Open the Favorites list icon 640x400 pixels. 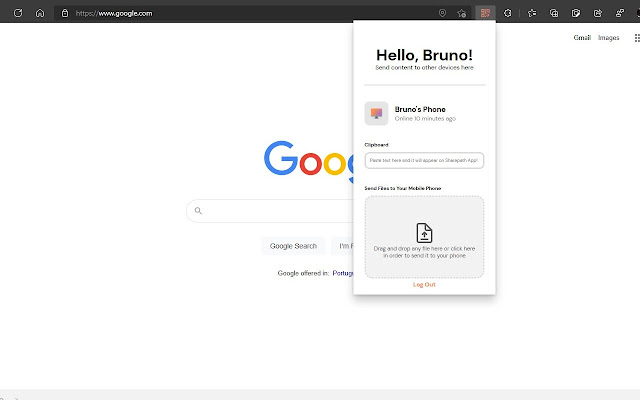(x=532, y=13)
